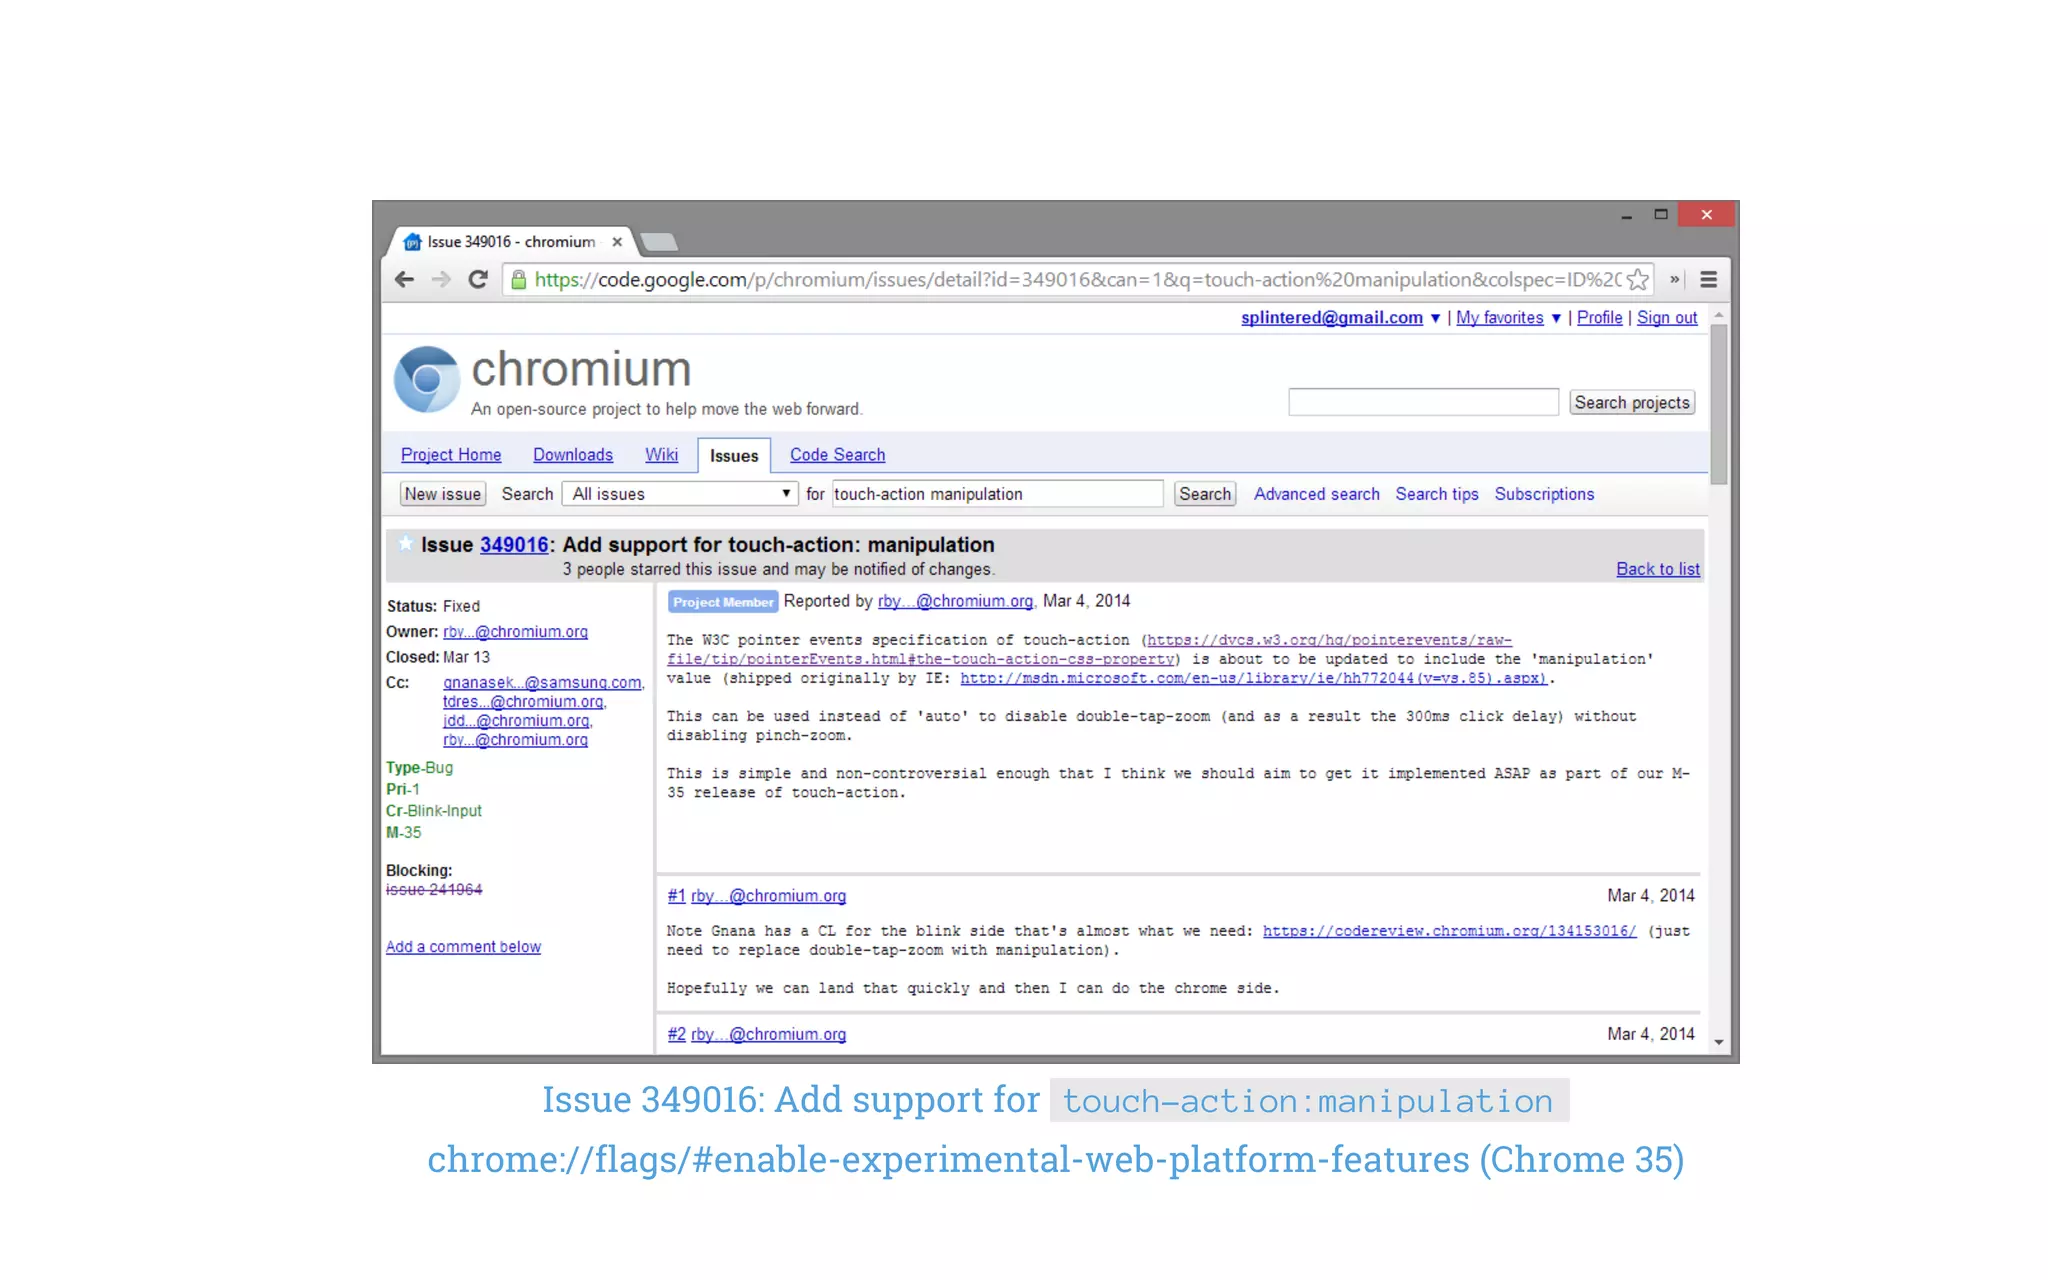Click the browser back arrow
This screenshot has height=1280, width=2048.
tap(404, 280)
